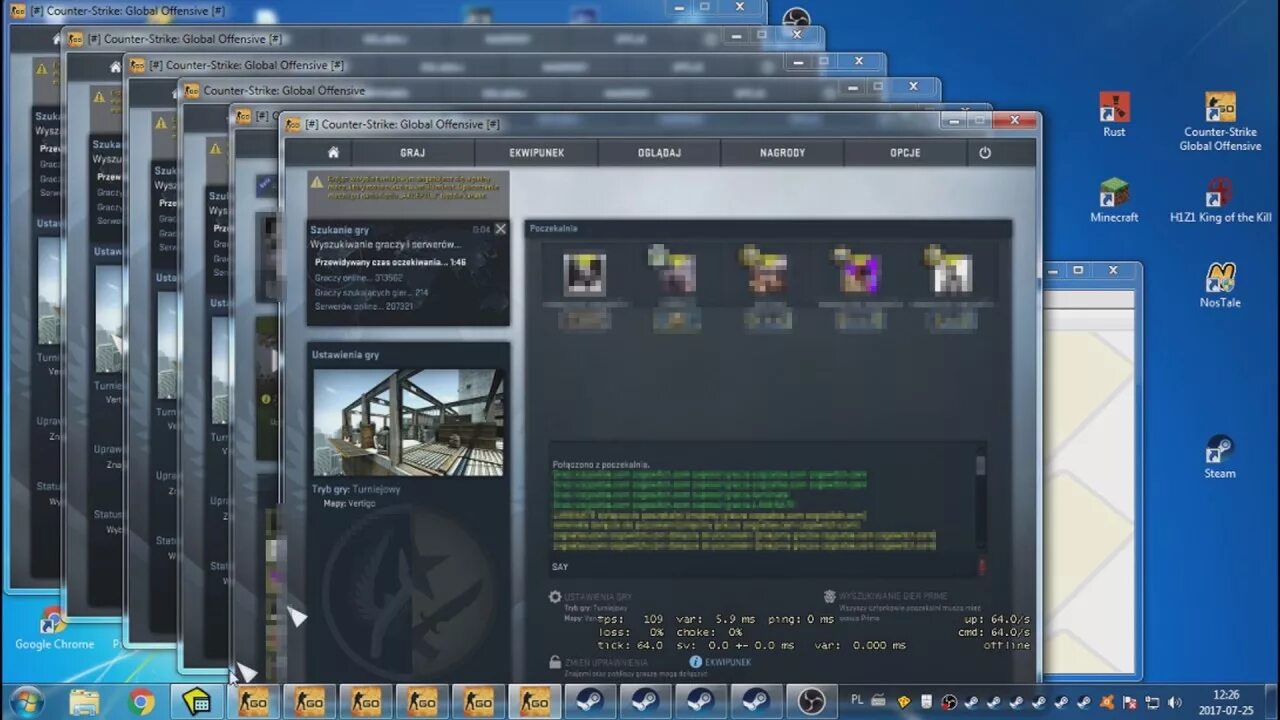The height and width of the screenshot is (720, 1280).
Task: Open Counter-Strike Global Offensive desktop shortcut
Action: 1220,122
